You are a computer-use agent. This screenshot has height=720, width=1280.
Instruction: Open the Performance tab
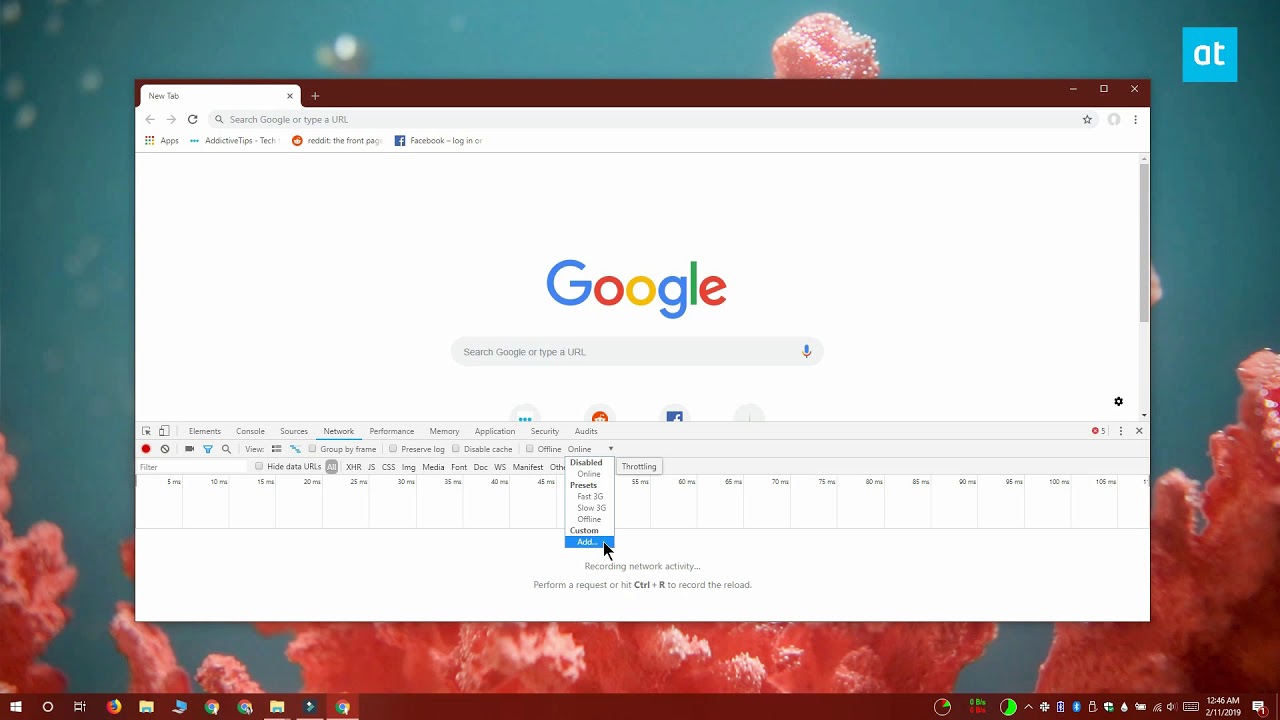(x=392, y=431)
